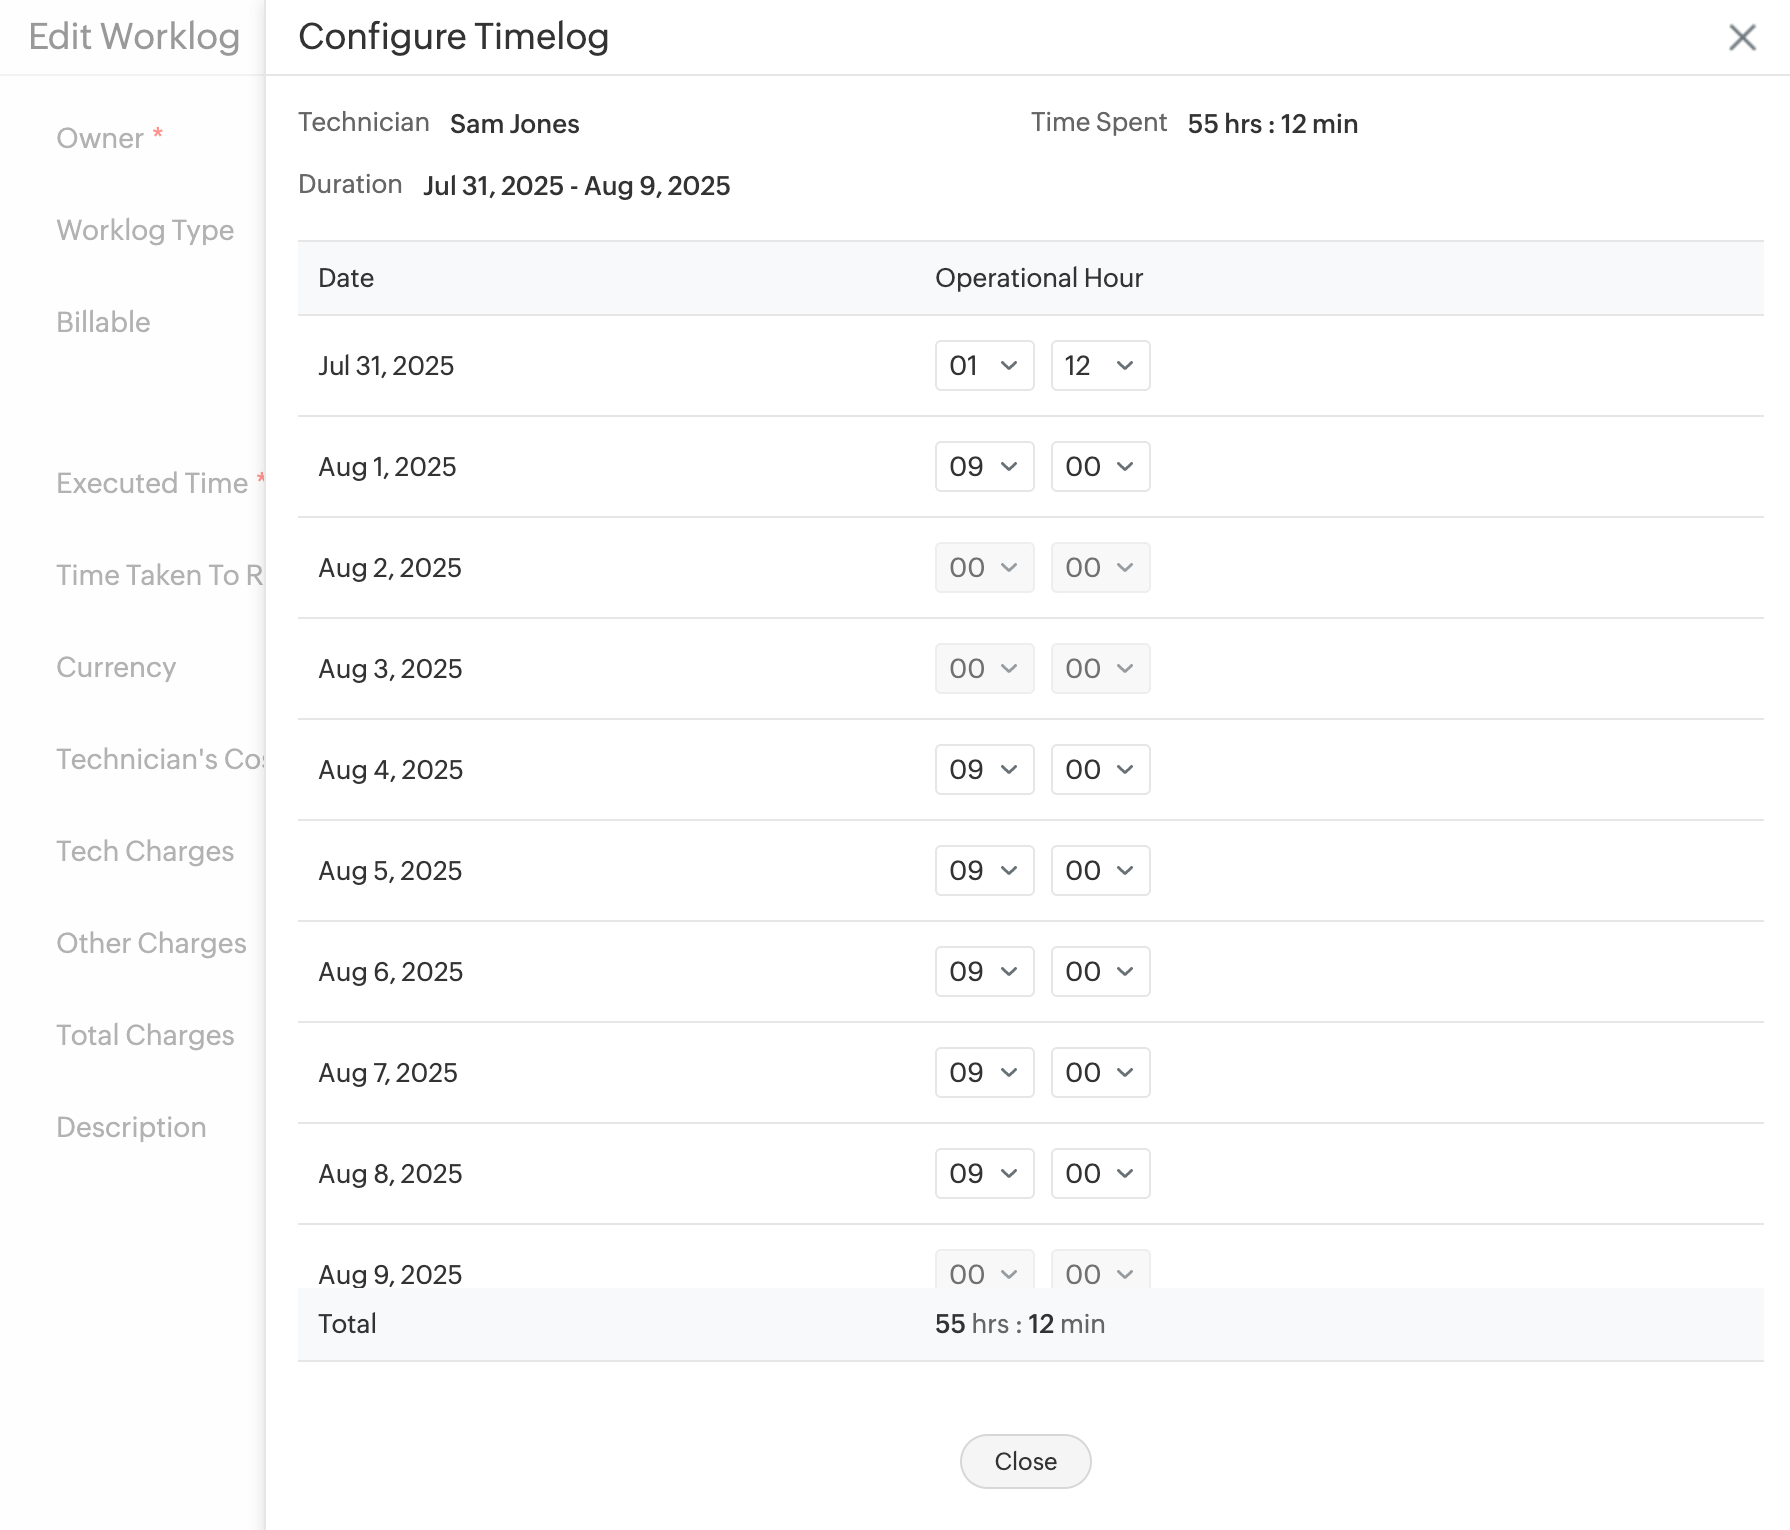Viewport: 1790px width, 1530px height.
Task: Expand hours dropdown for Aug 1, 2025
Action: (984, 467)
